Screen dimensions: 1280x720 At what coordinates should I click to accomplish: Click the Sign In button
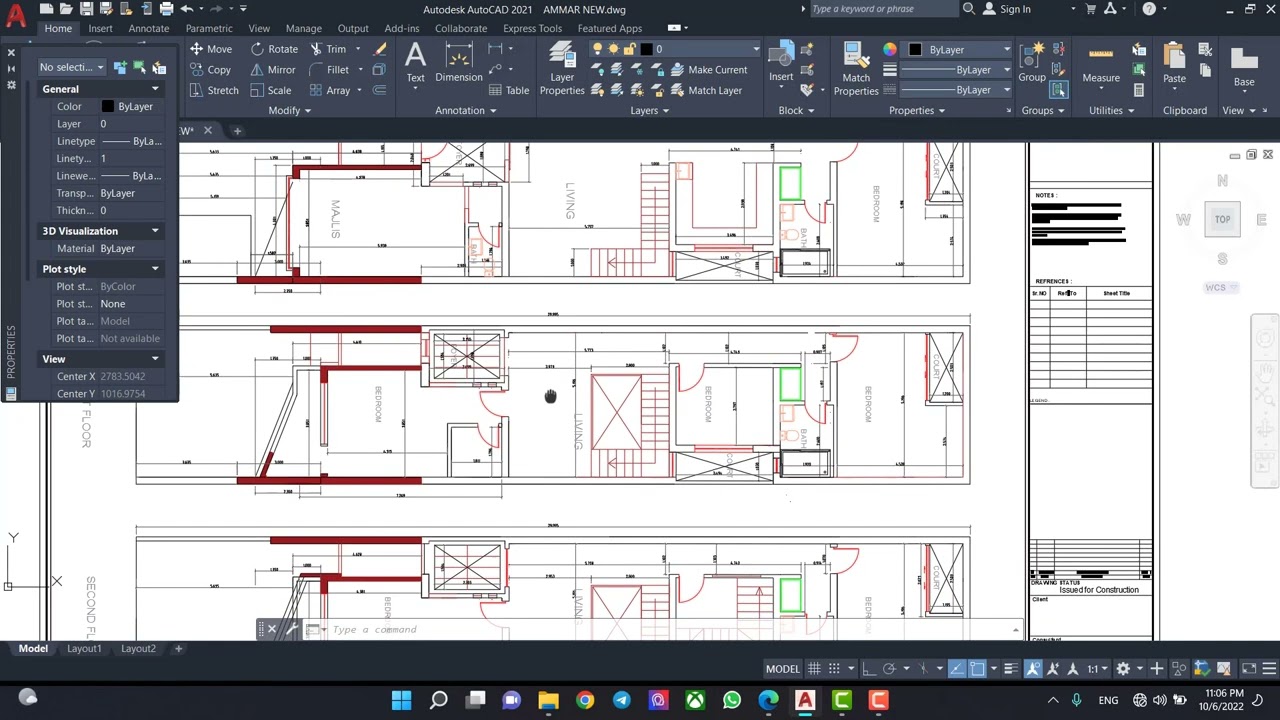point(1006,9)
